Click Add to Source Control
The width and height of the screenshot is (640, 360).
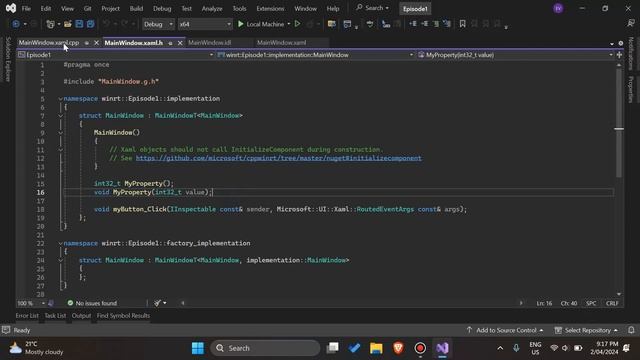(504, 330)
